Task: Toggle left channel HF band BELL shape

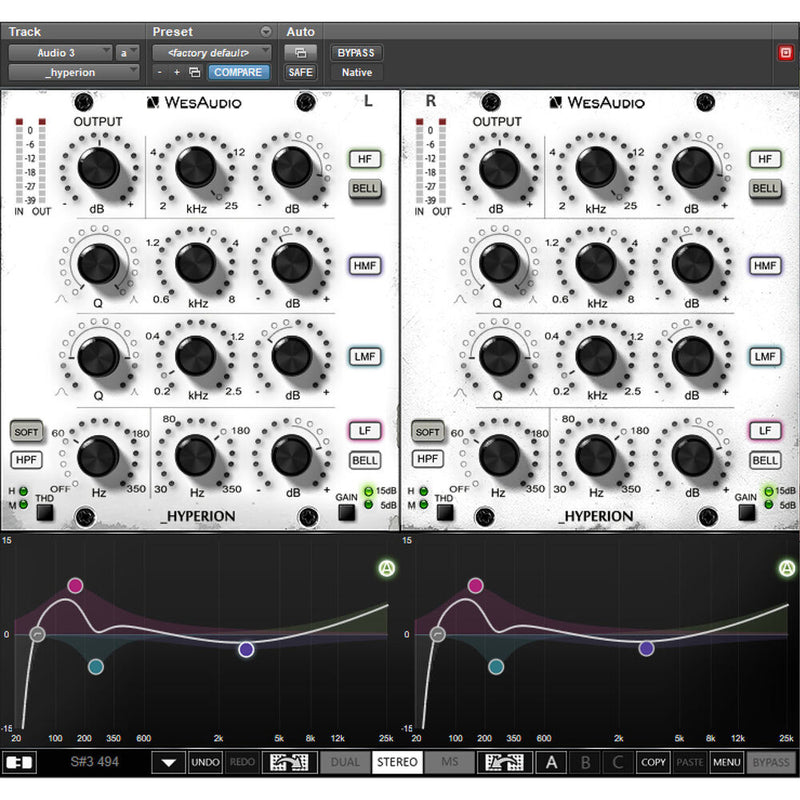Action: pos(365,188)
